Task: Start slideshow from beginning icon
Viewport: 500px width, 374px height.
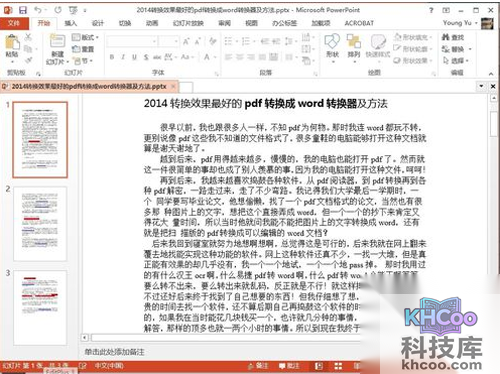Action: coord(73,10)
